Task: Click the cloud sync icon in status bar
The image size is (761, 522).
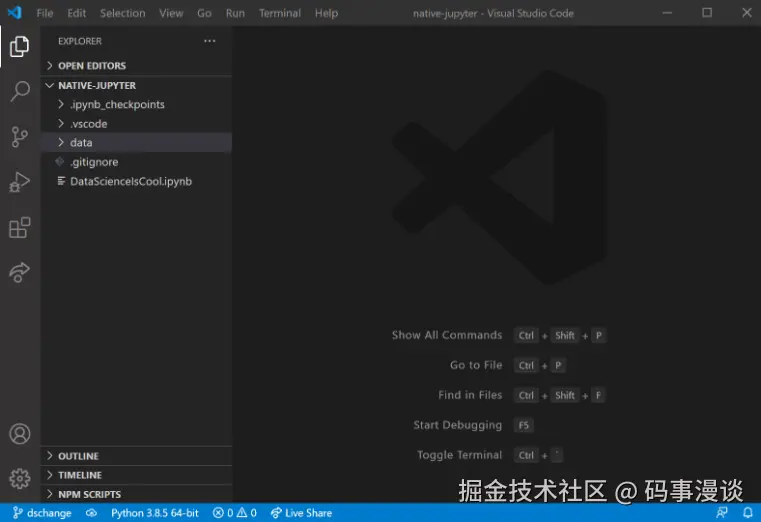Action: (91, 513)
